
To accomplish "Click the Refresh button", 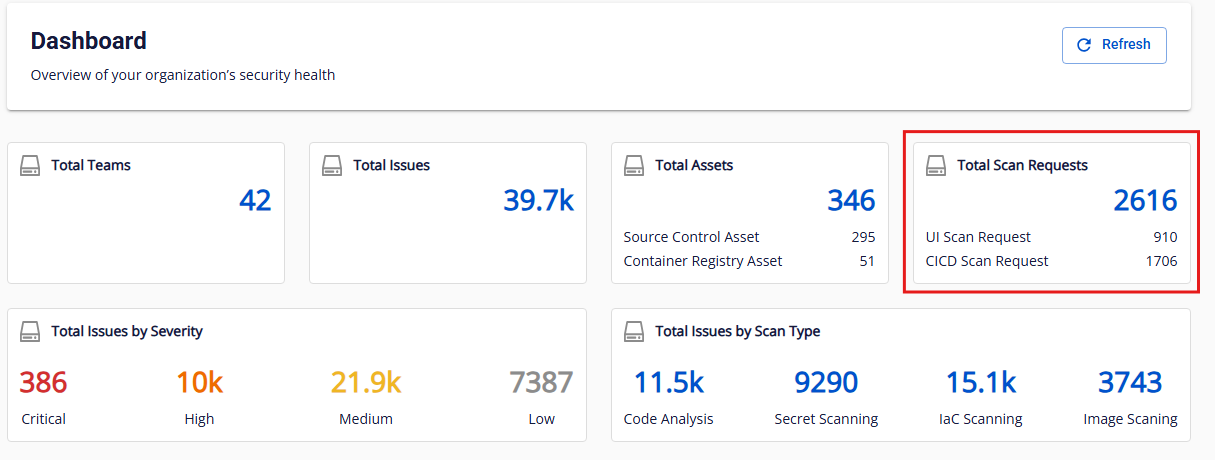I will [1114, 45].
